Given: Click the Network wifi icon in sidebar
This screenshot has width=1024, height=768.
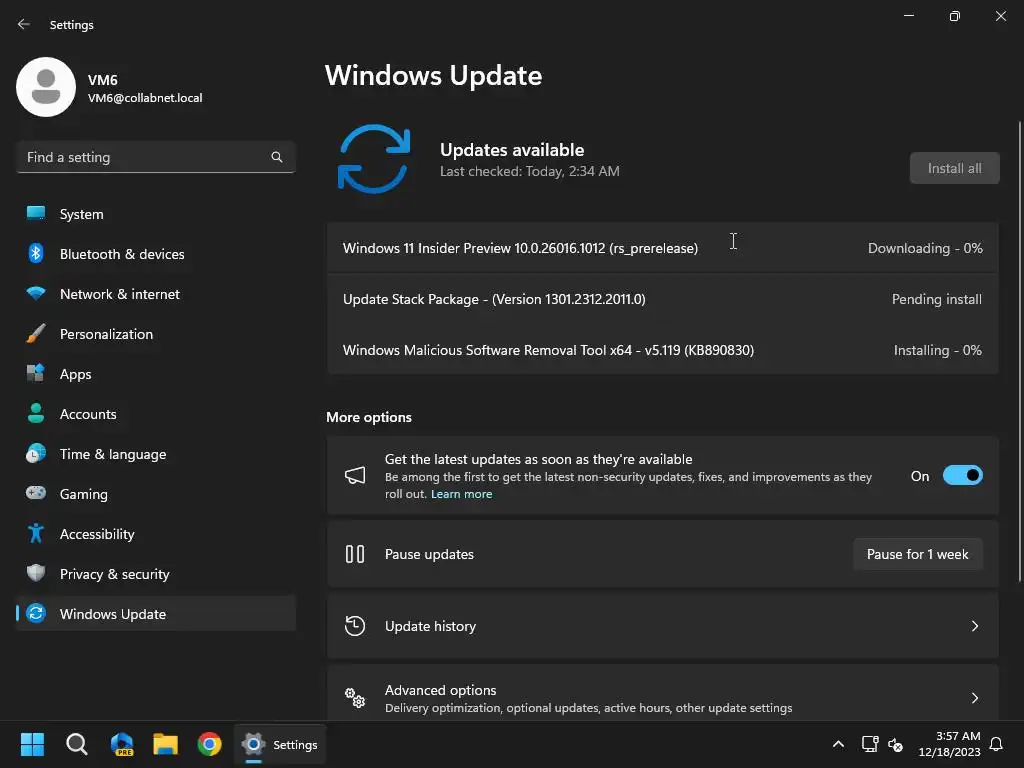Looking at the screenshot, I should click(36, 294).
